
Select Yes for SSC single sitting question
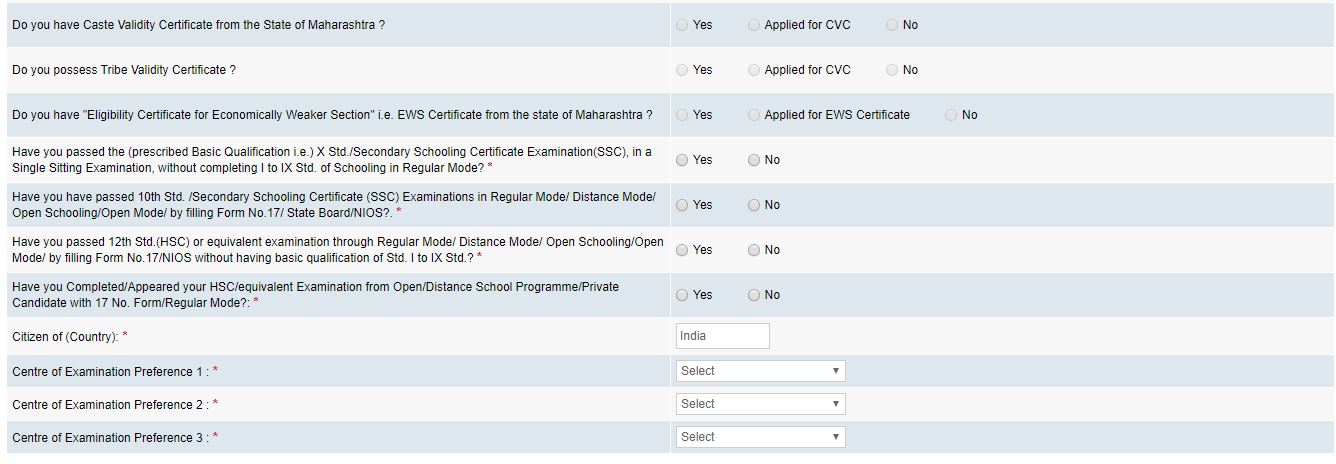(x=682, y=160)
